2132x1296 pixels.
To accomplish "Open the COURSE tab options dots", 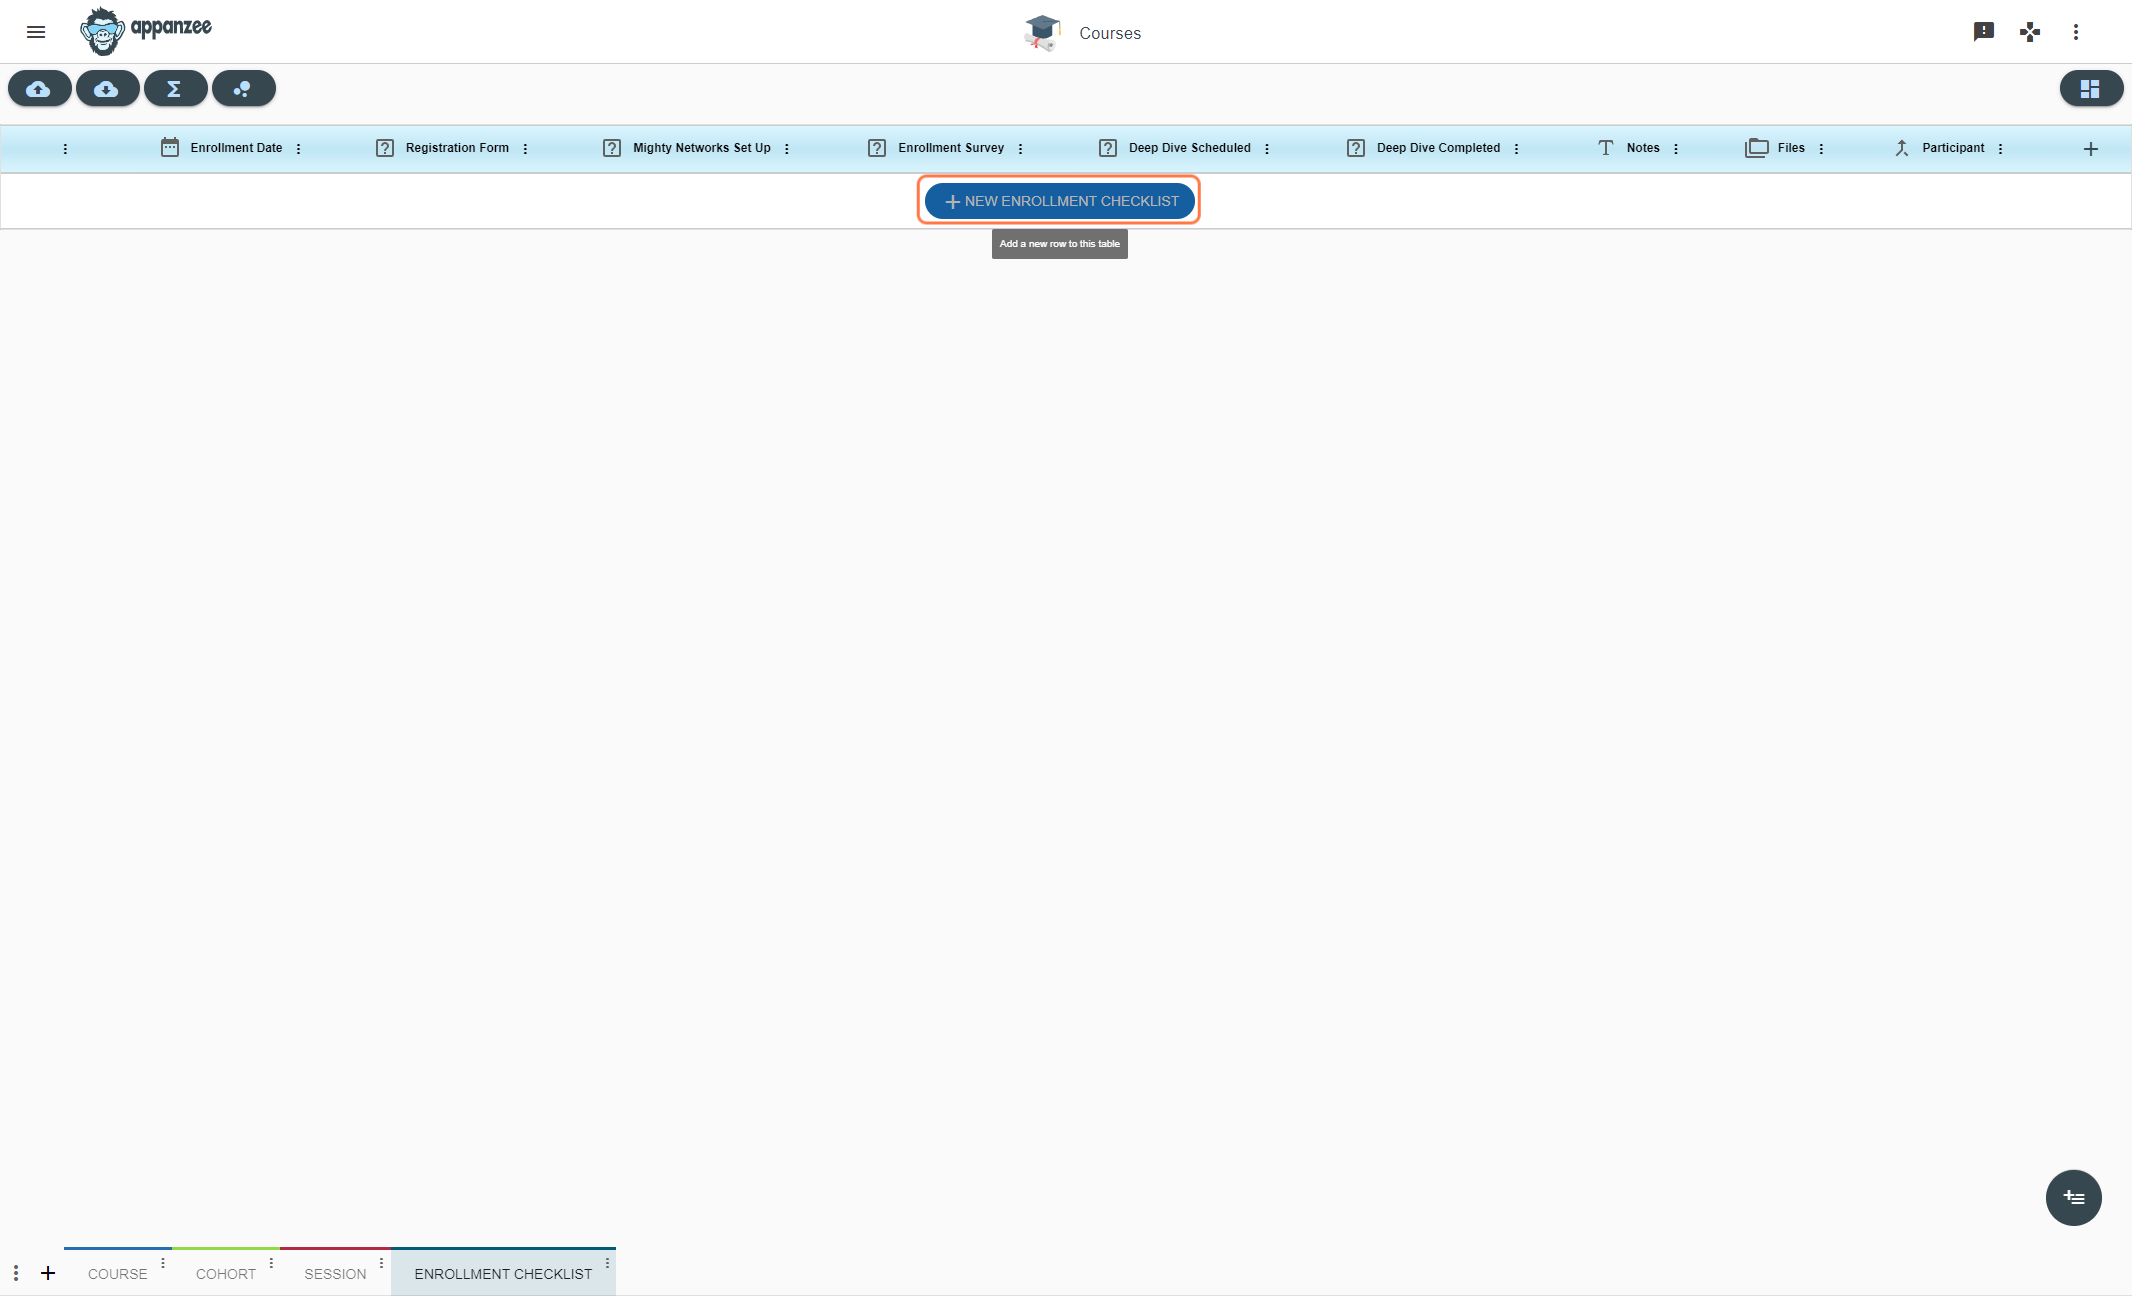I will coord(163,1263).
